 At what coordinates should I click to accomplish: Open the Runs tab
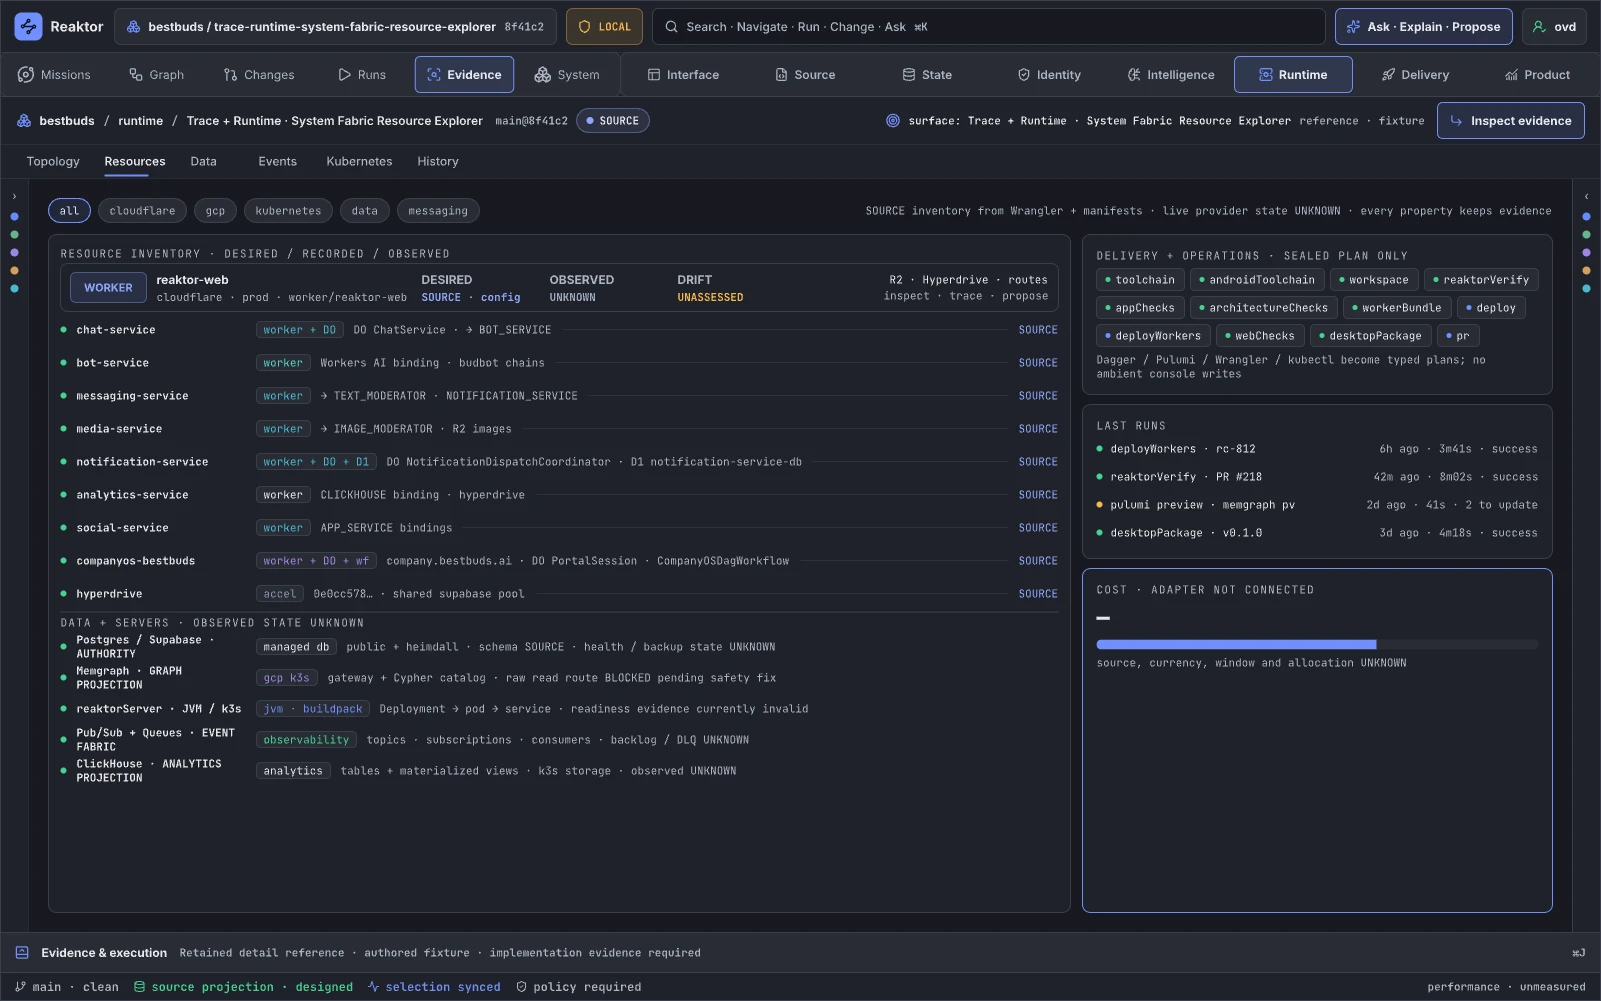362,75
